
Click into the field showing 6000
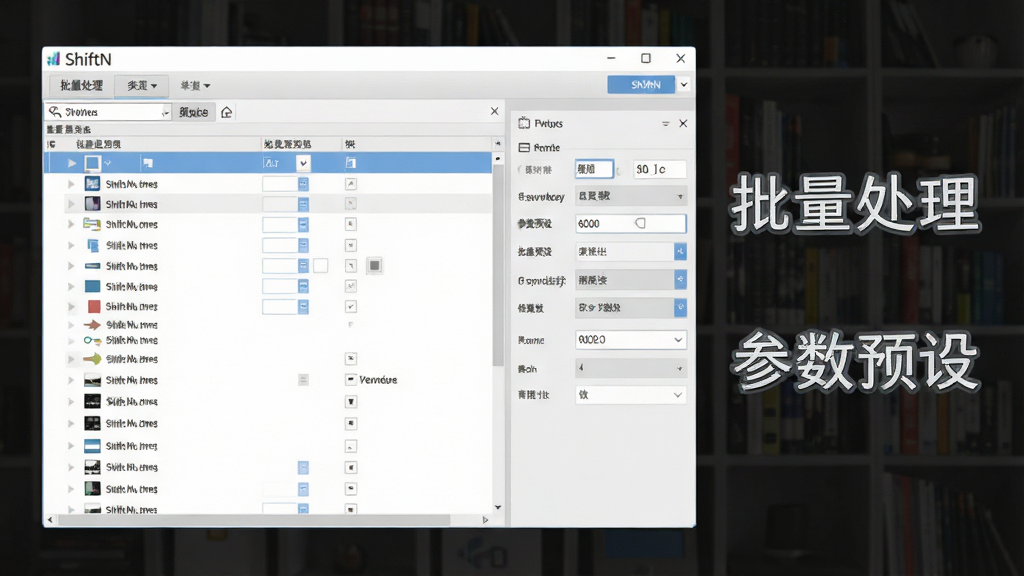pyautogui.click(x=630, y=223)
